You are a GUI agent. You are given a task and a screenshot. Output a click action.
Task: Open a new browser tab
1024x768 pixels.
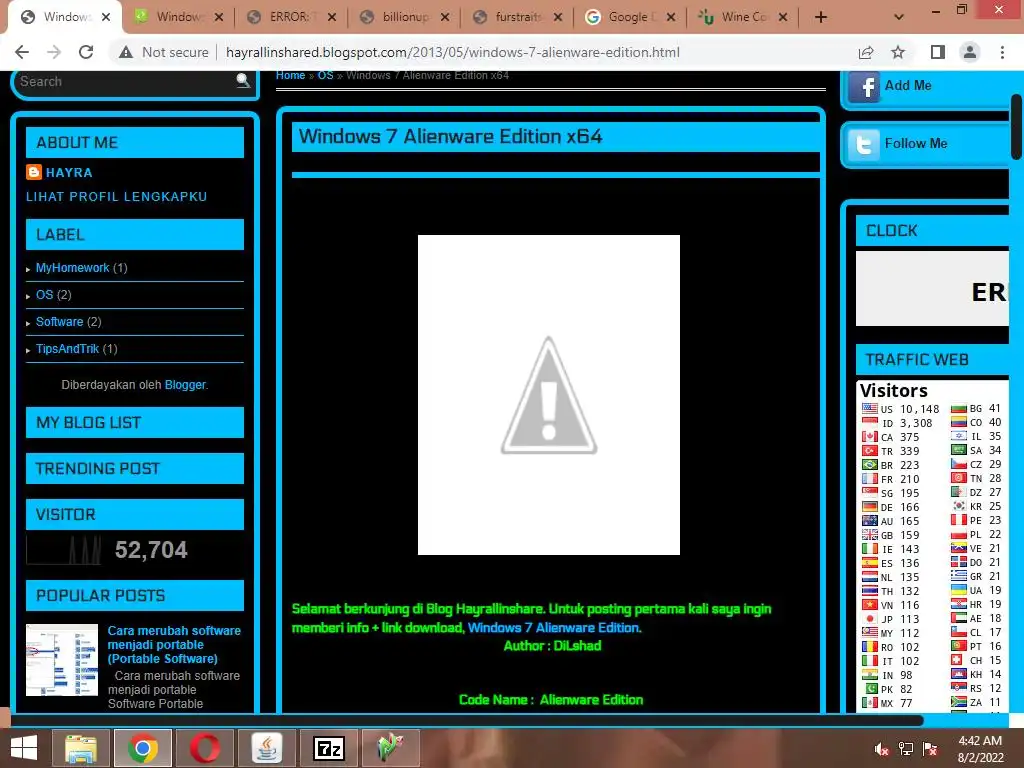pyautogui.click(x=821, y=18)
